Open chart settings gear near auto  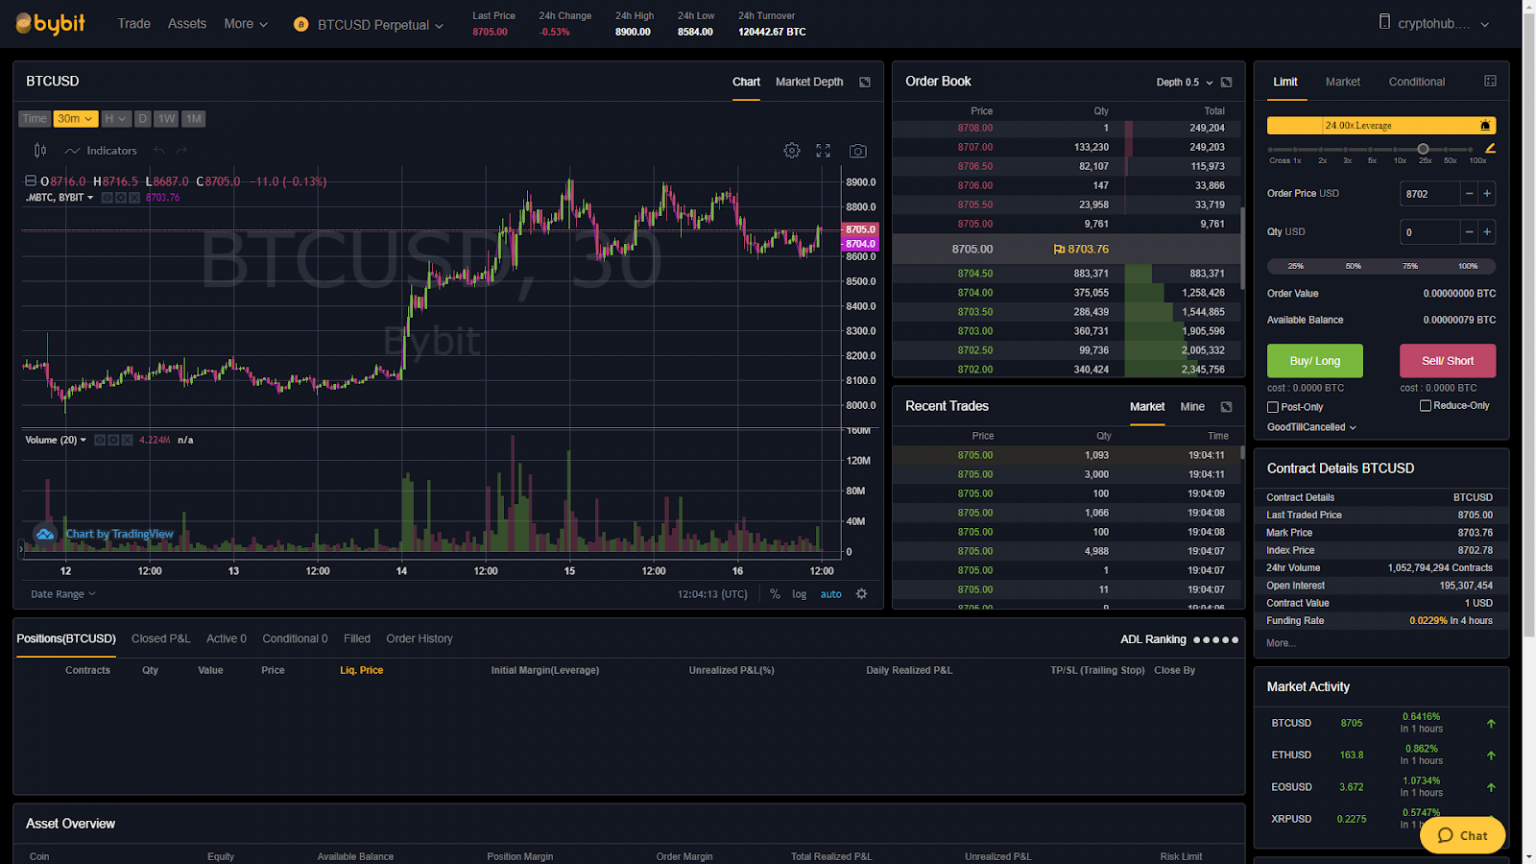861,594
